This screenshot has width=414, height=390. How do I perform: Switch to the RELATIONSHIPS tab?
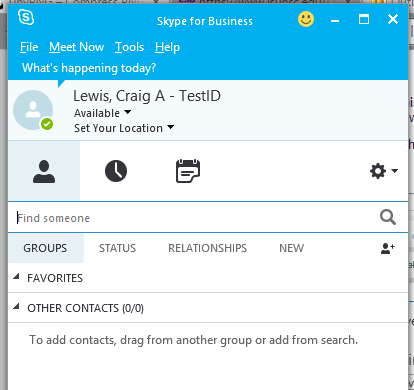point(207,248)
